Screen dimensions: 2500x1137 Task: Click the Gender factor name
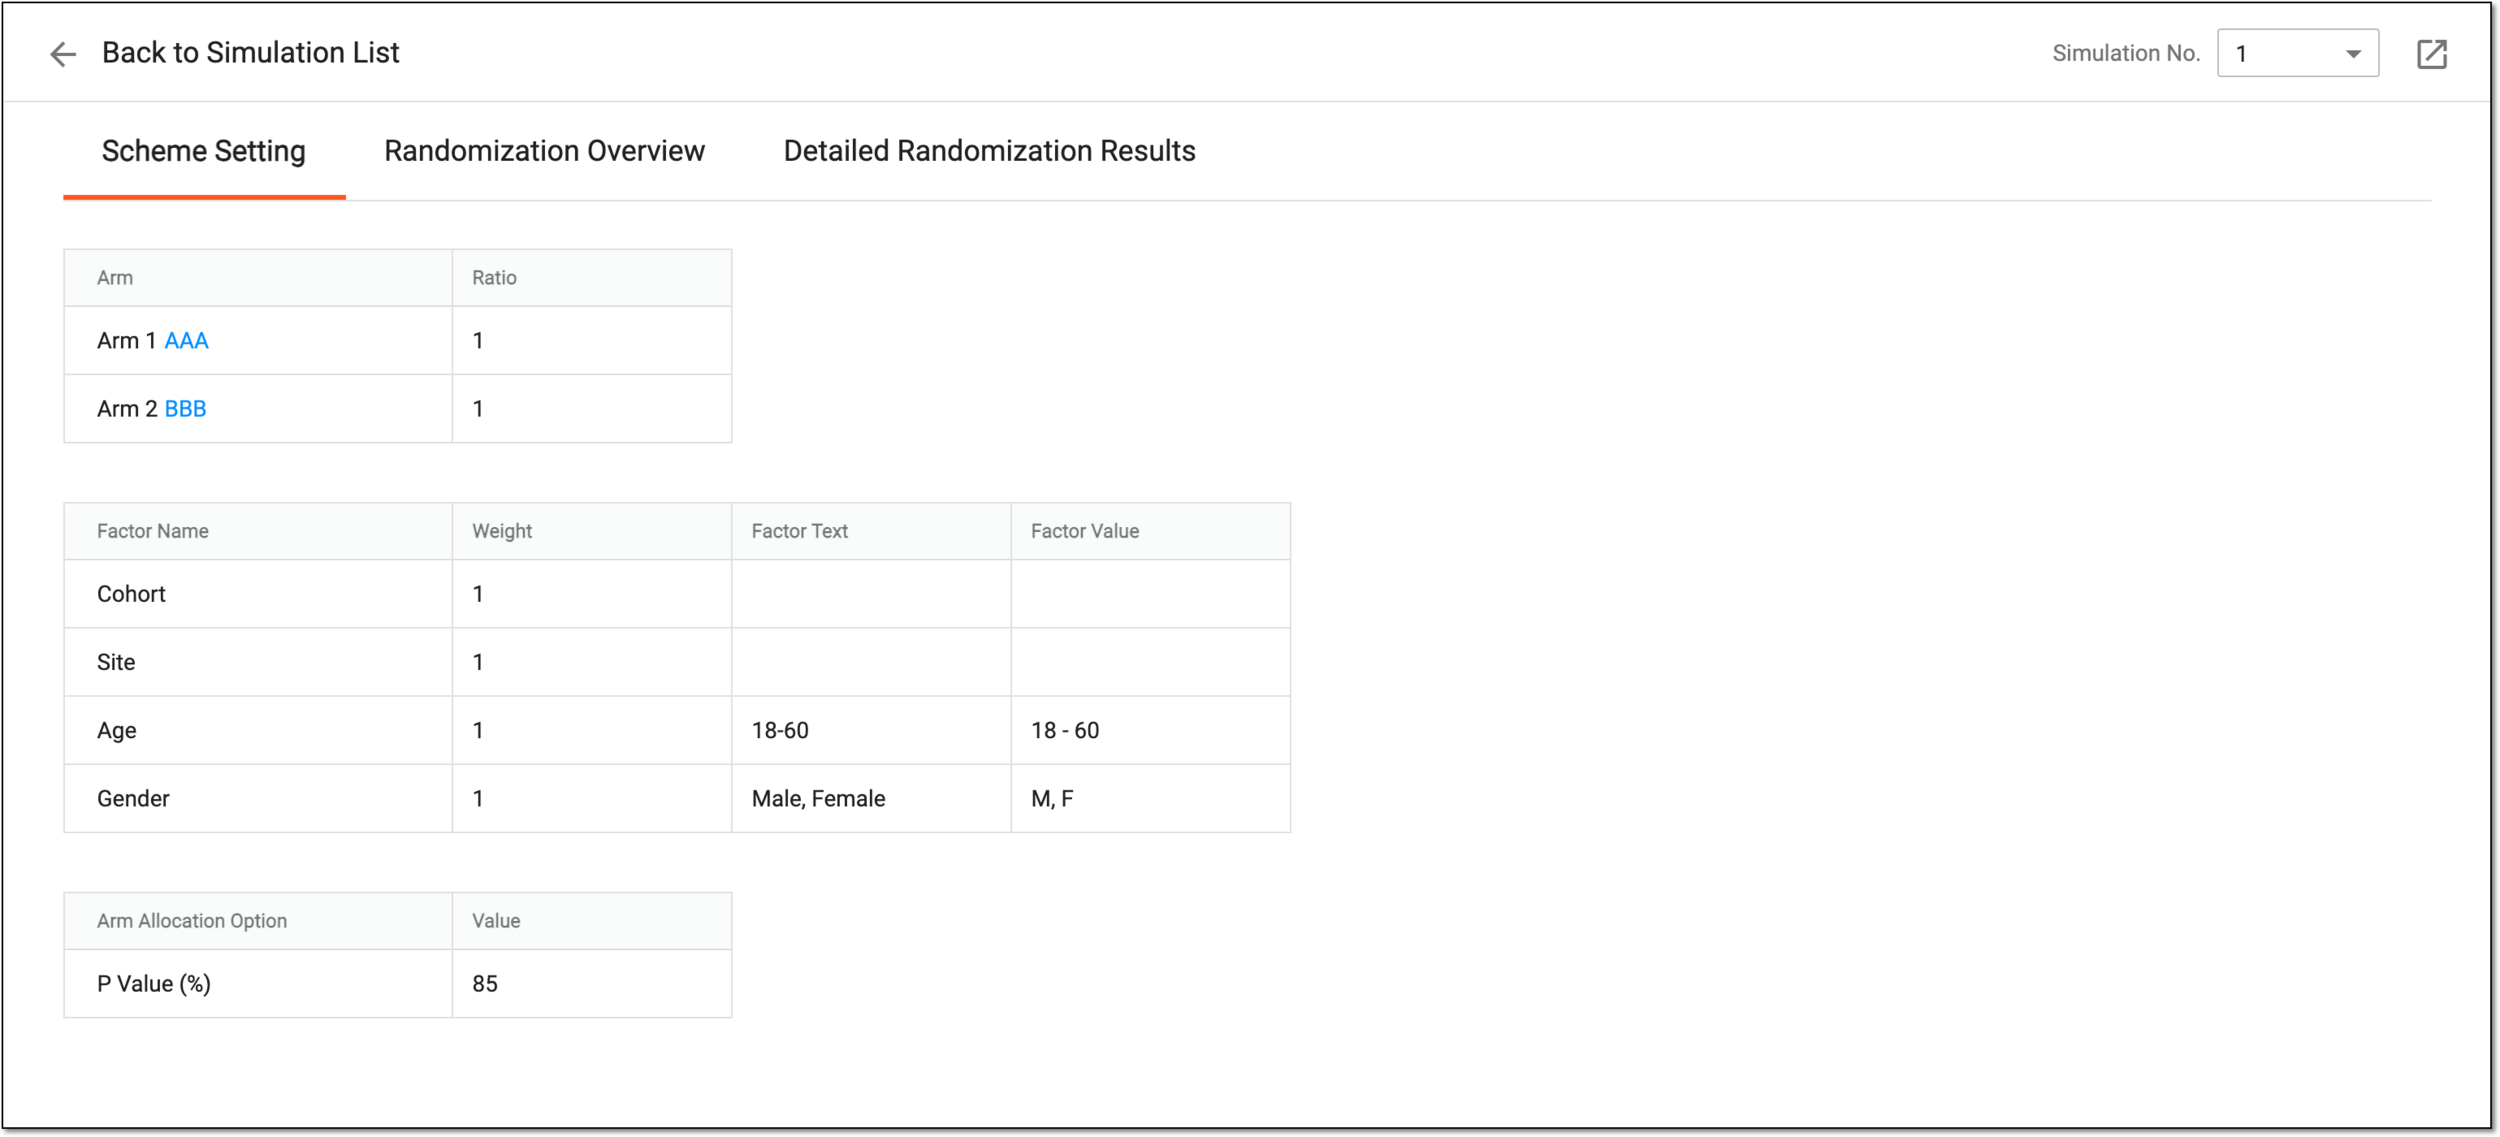[x=133, y=799]
